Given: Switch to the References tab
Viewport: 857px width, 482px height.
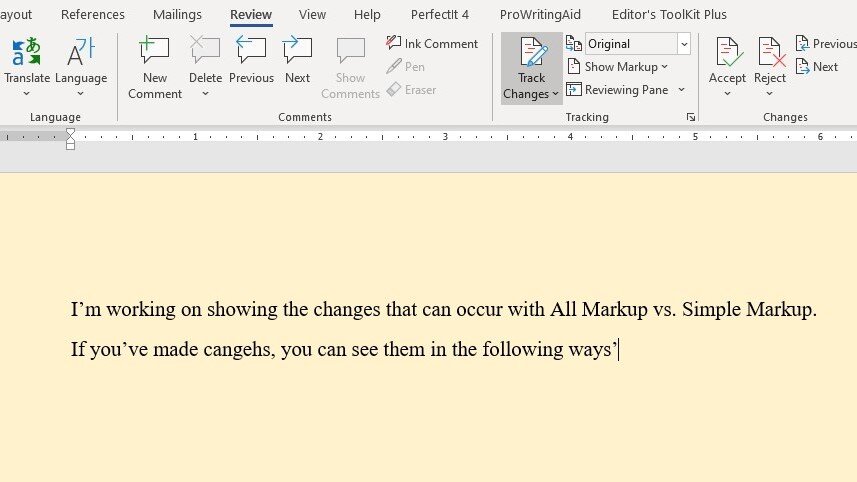Looking at the screenshot, I should click(x=93, y=15).
